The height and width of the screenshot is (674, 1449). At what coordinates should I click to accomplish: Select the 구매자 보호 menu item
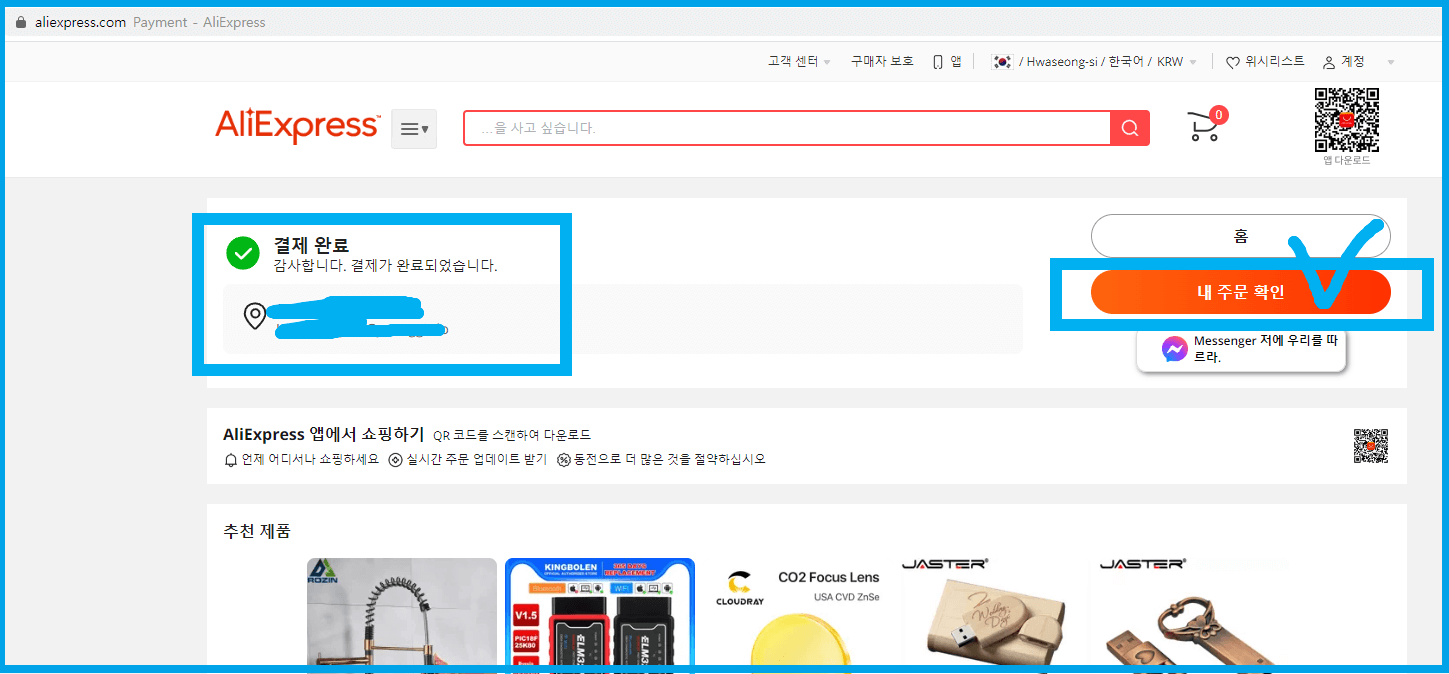tap(881, 61)
